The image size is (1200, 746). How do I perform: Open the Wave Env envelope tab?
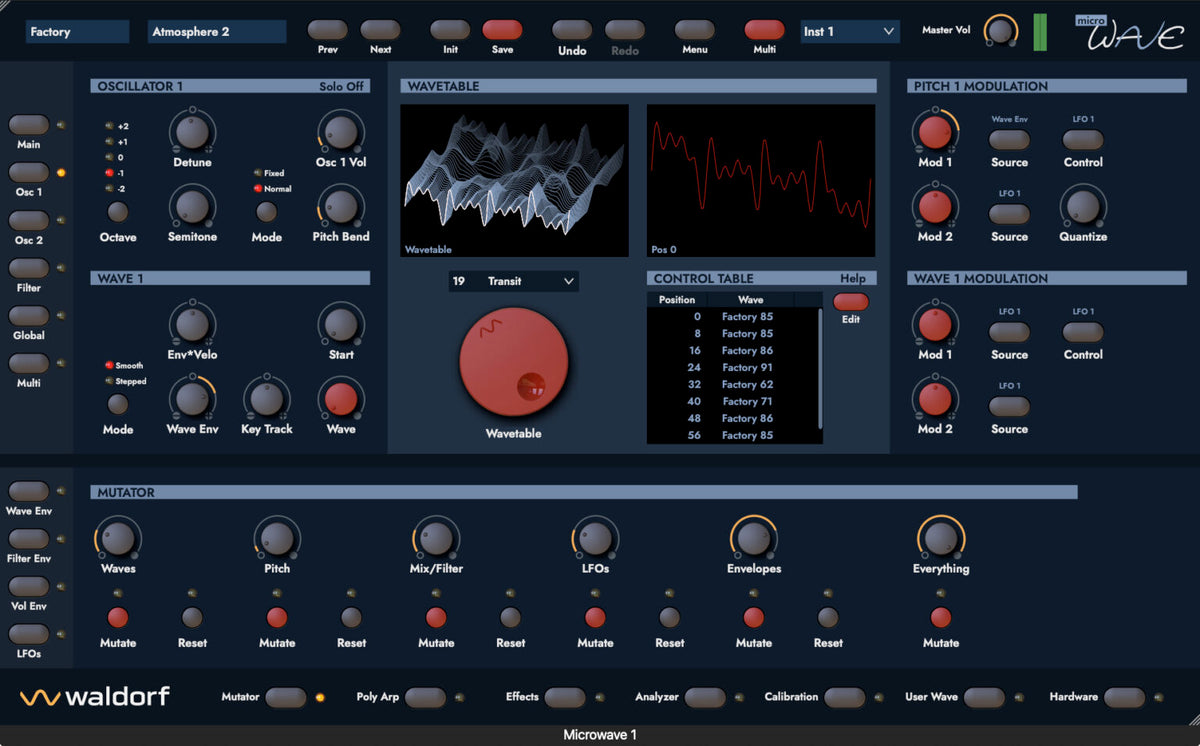[29, 491]
